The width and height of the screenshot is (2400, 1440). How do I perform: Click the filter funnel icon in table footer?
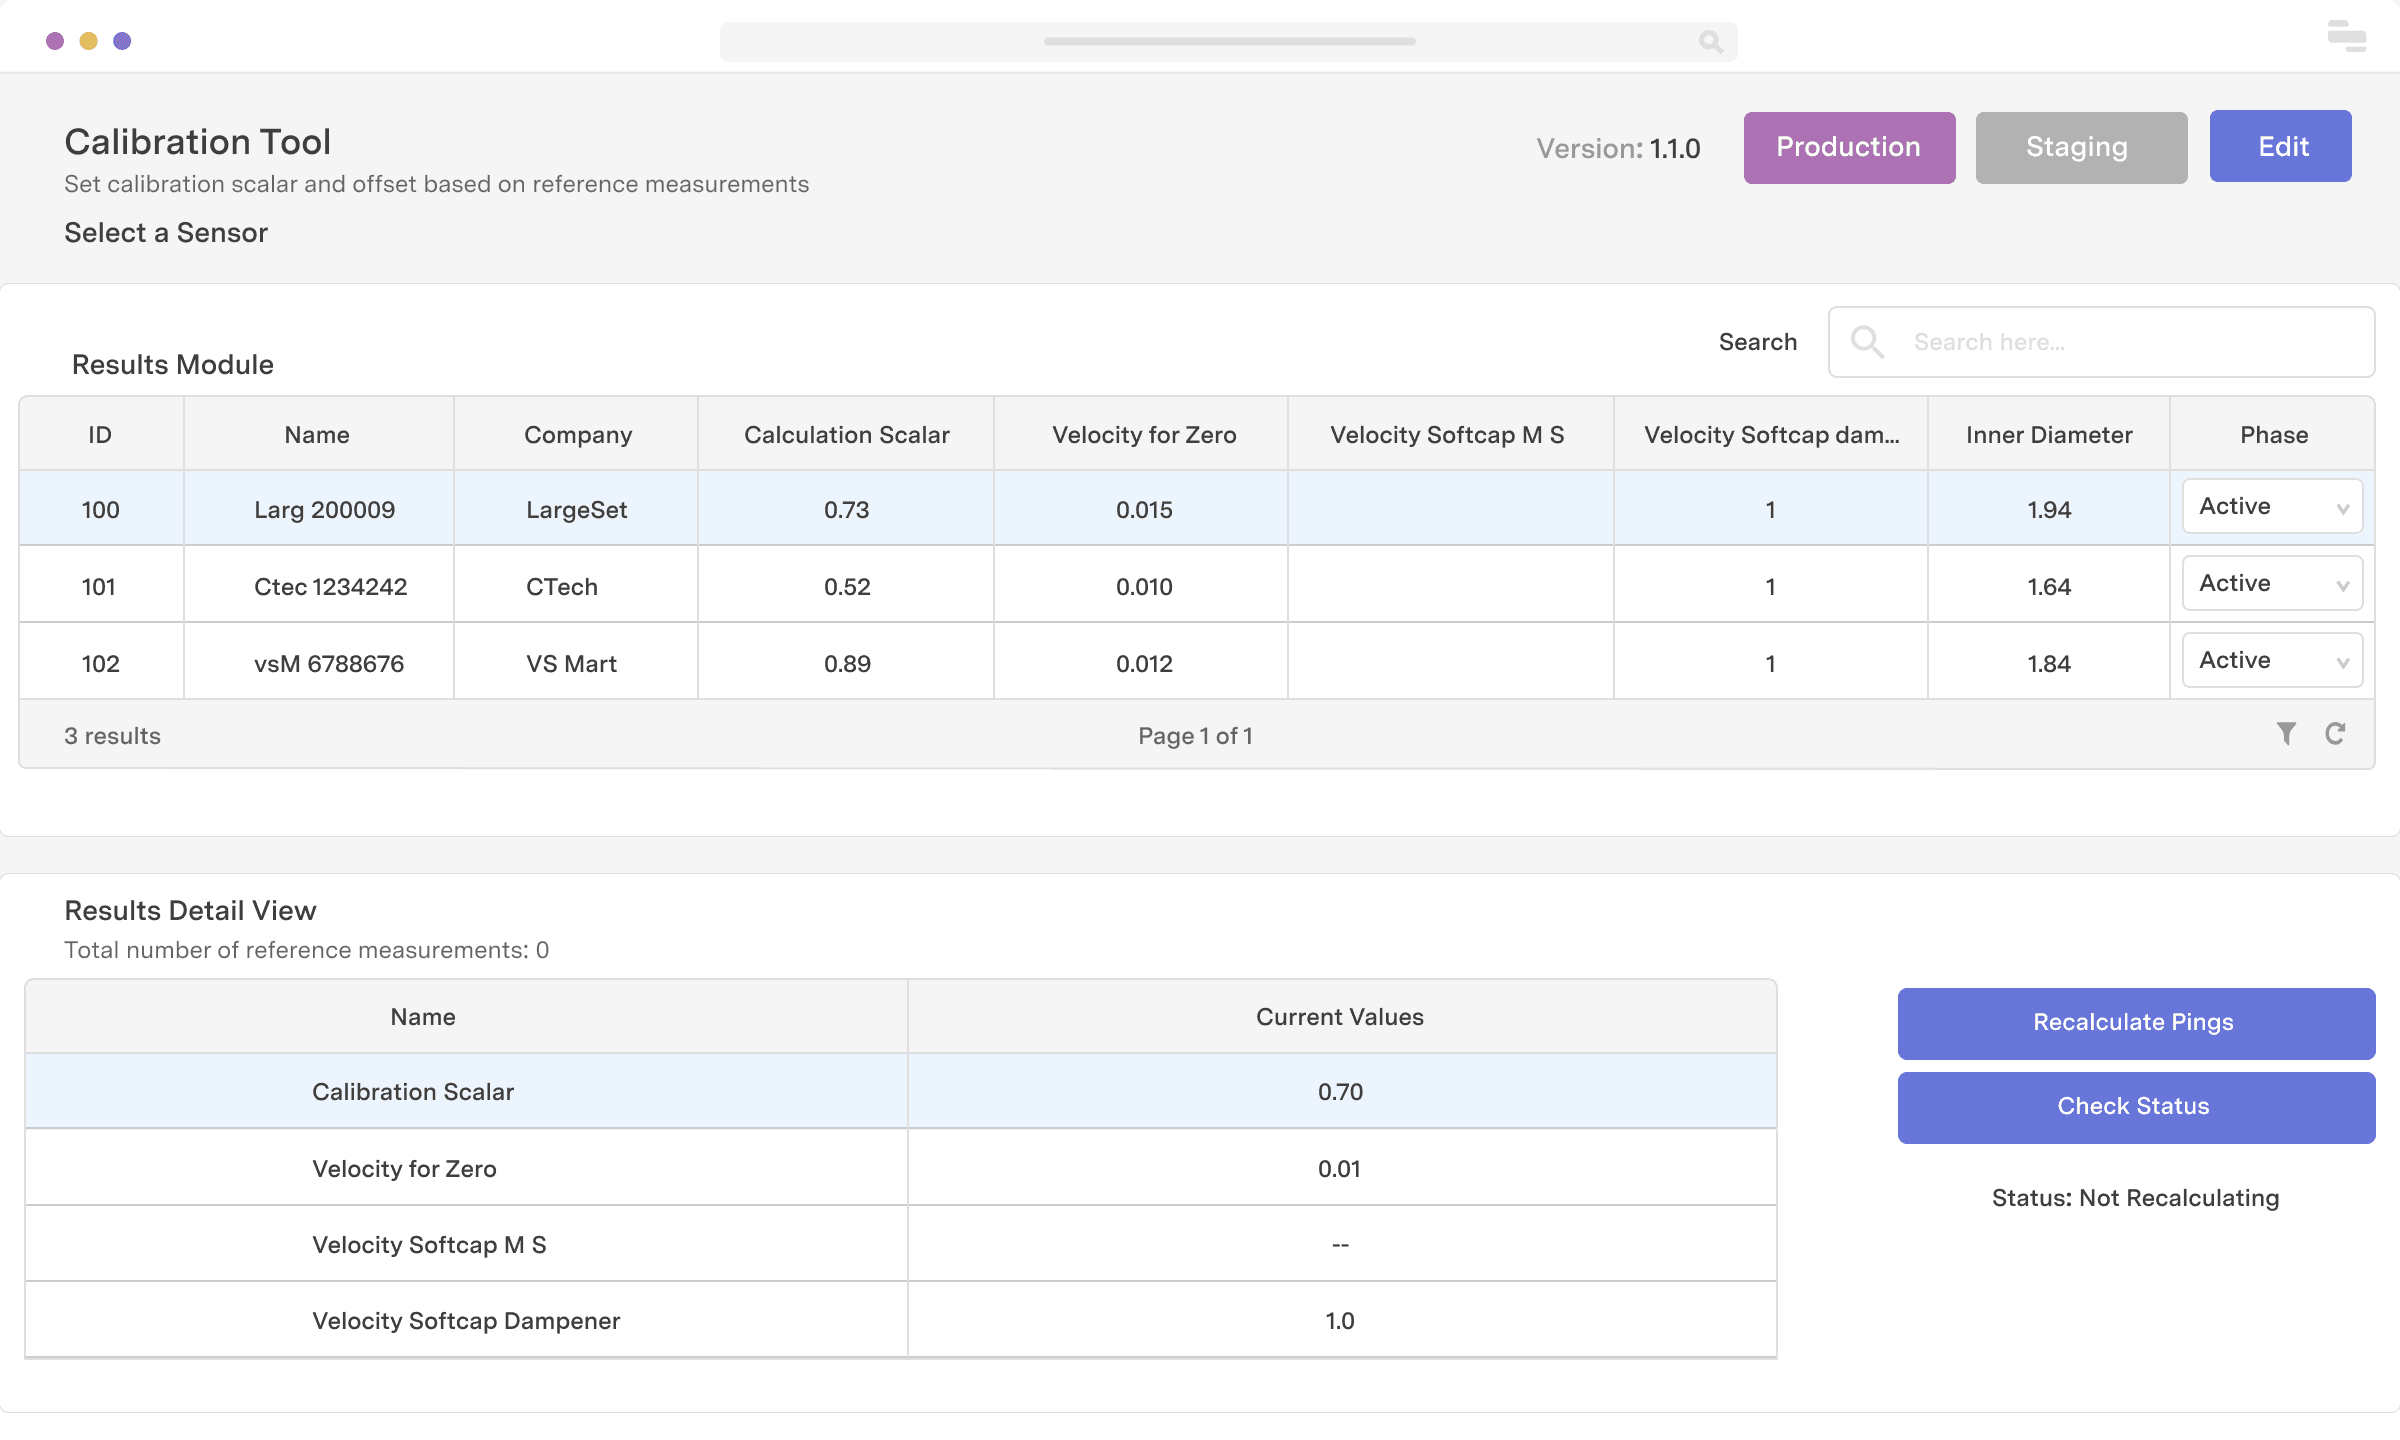click(x=2286, y=734)
